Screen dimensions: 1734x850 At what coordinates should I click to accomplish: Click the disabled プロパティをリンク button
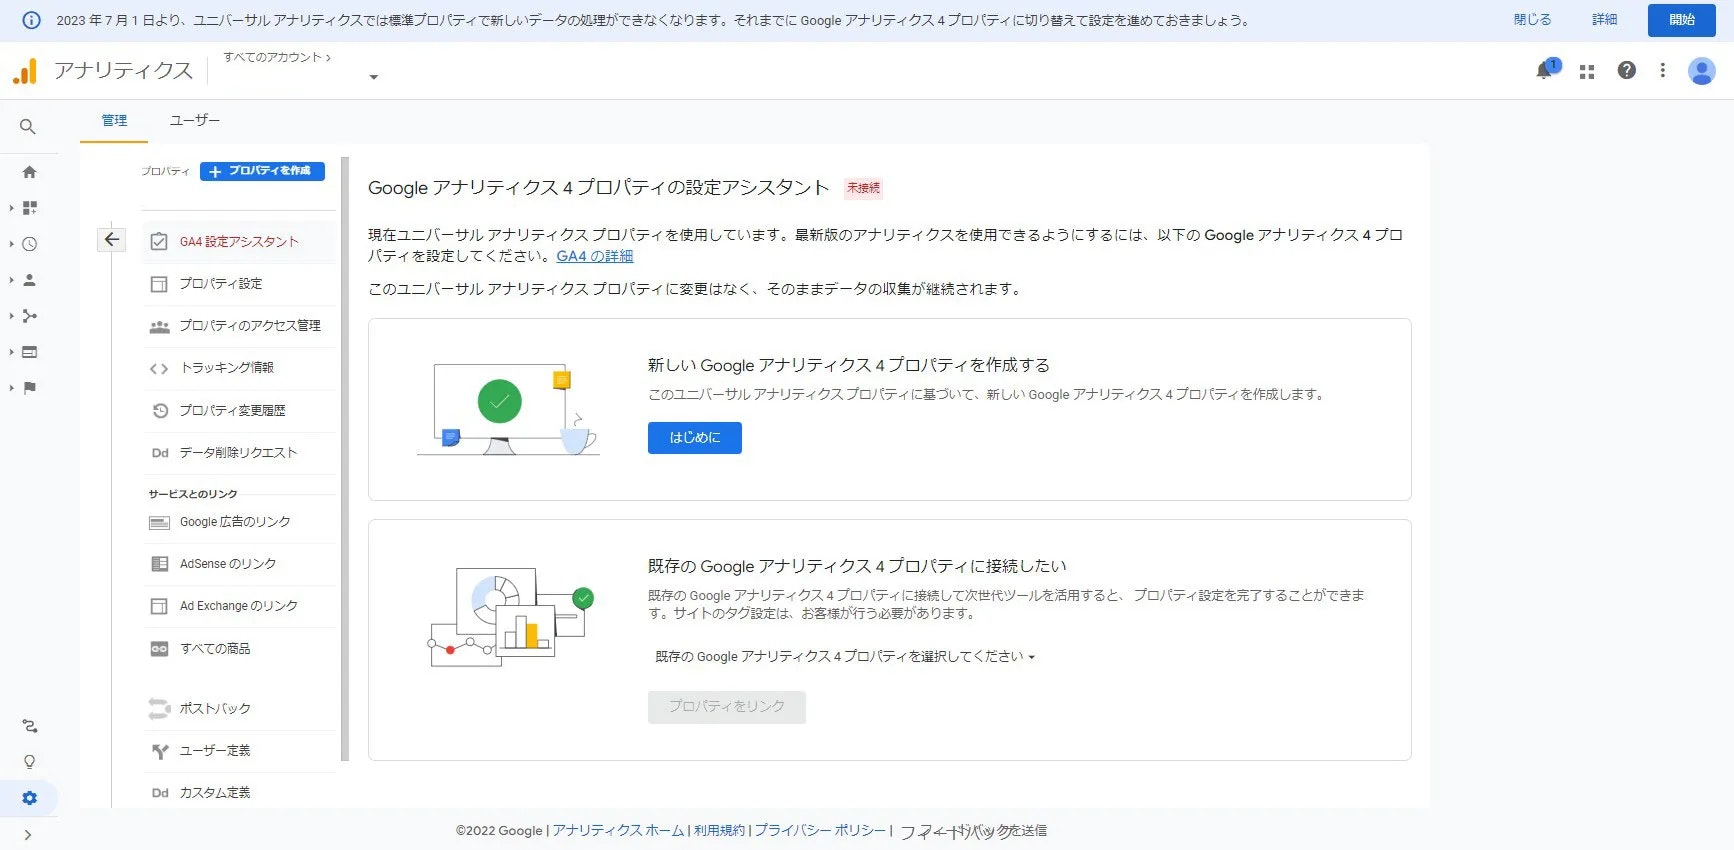point(727,707)
